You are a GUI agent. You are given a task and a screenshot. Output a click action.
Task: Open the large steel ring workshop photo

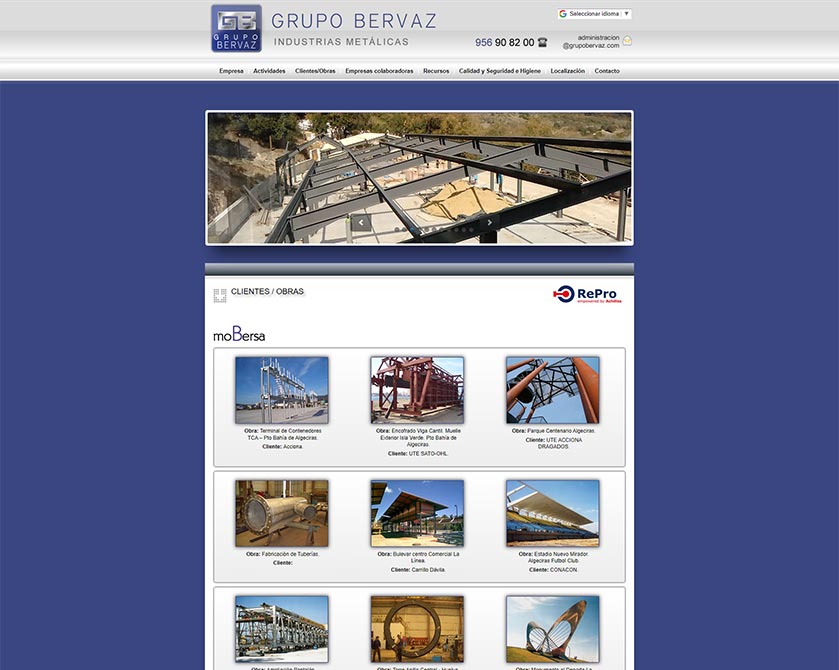click(417, 629)
